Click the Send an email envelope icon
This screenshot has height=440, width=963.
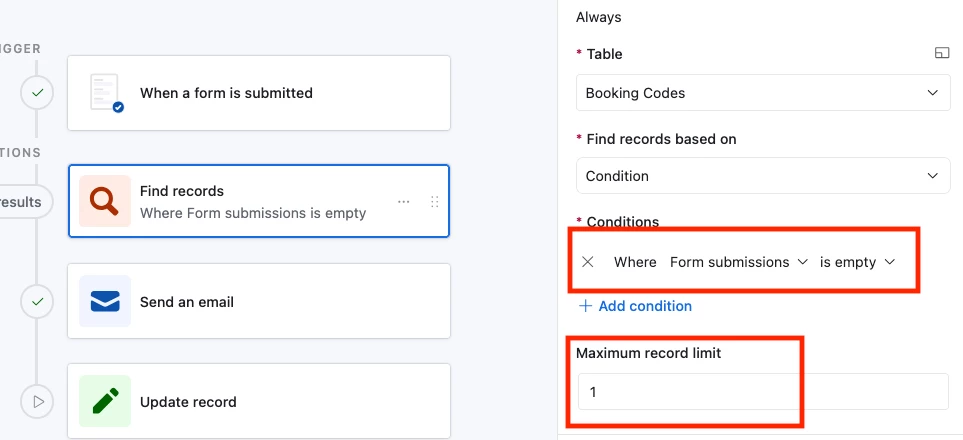click(x=105, y=301)
